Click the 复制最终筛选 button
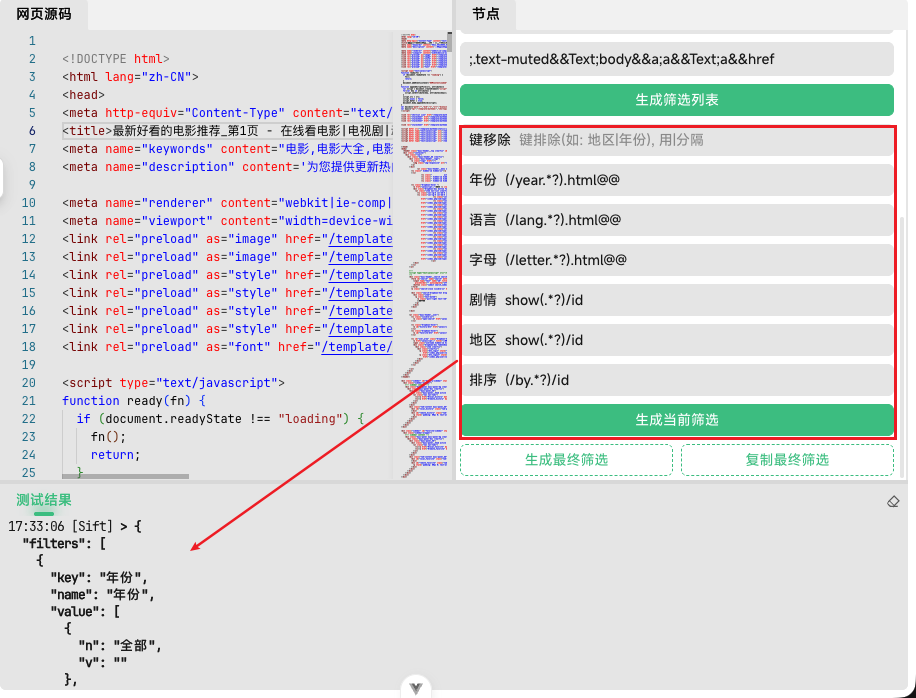 point(787,460)
